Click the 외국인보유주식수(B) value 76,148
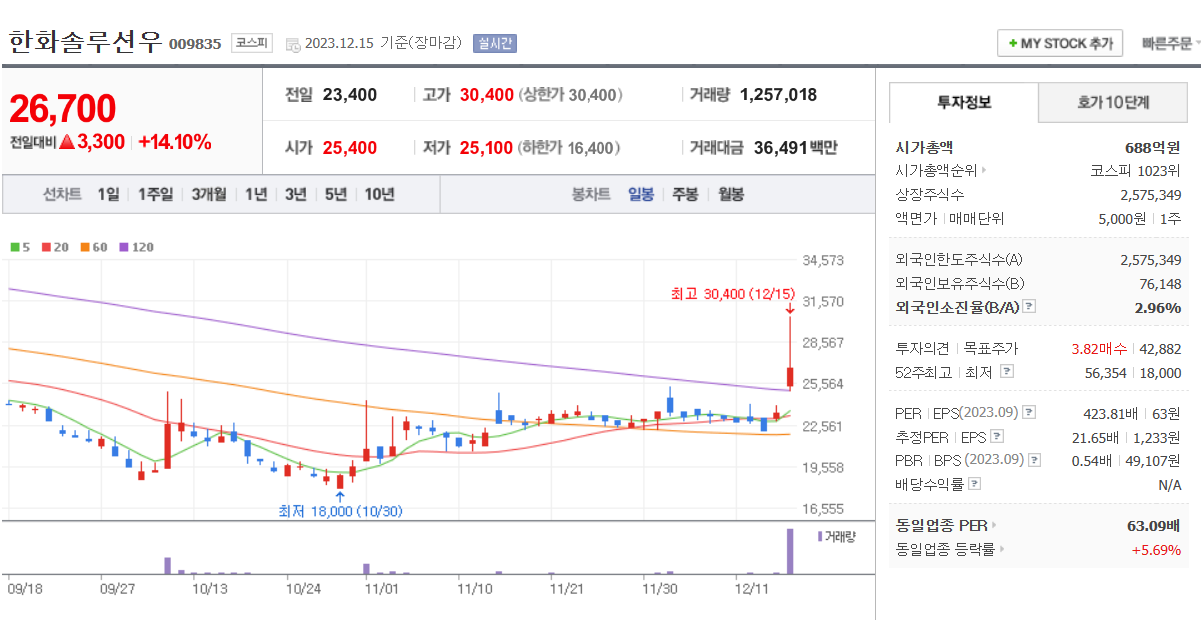 [x=1160, y=283]
